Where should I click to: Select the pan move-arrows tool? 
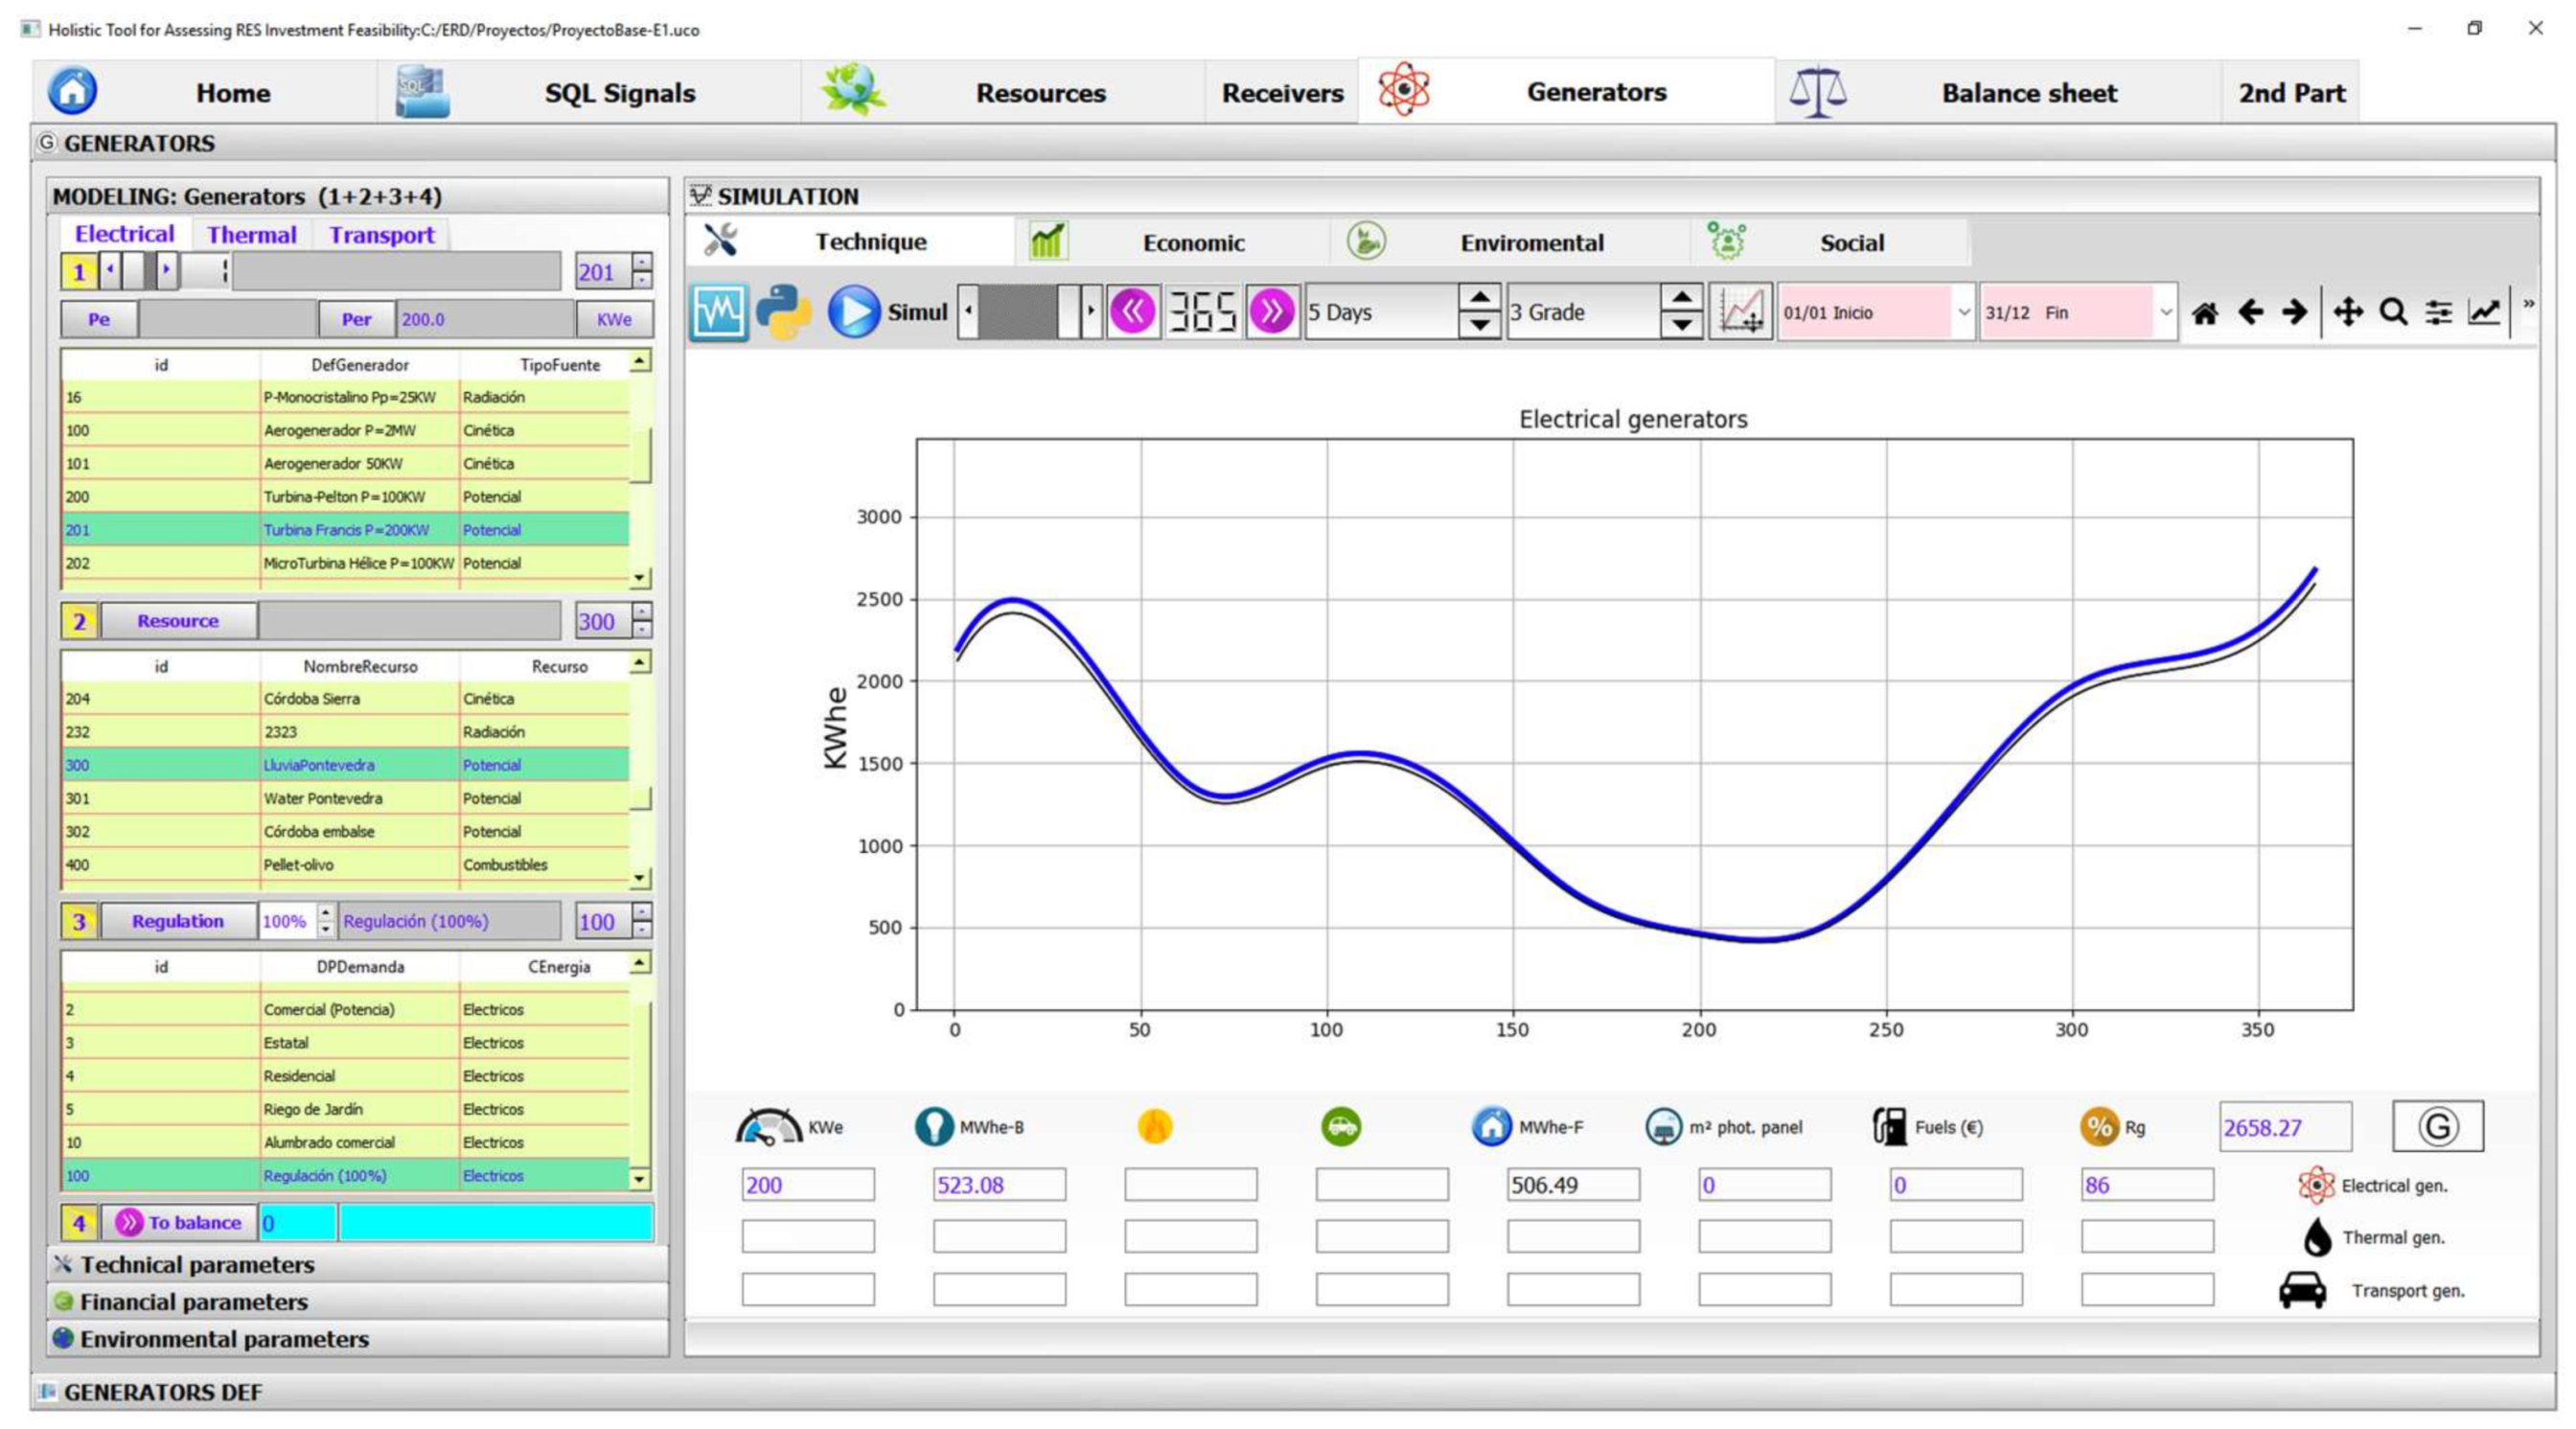click(2347, 313)
